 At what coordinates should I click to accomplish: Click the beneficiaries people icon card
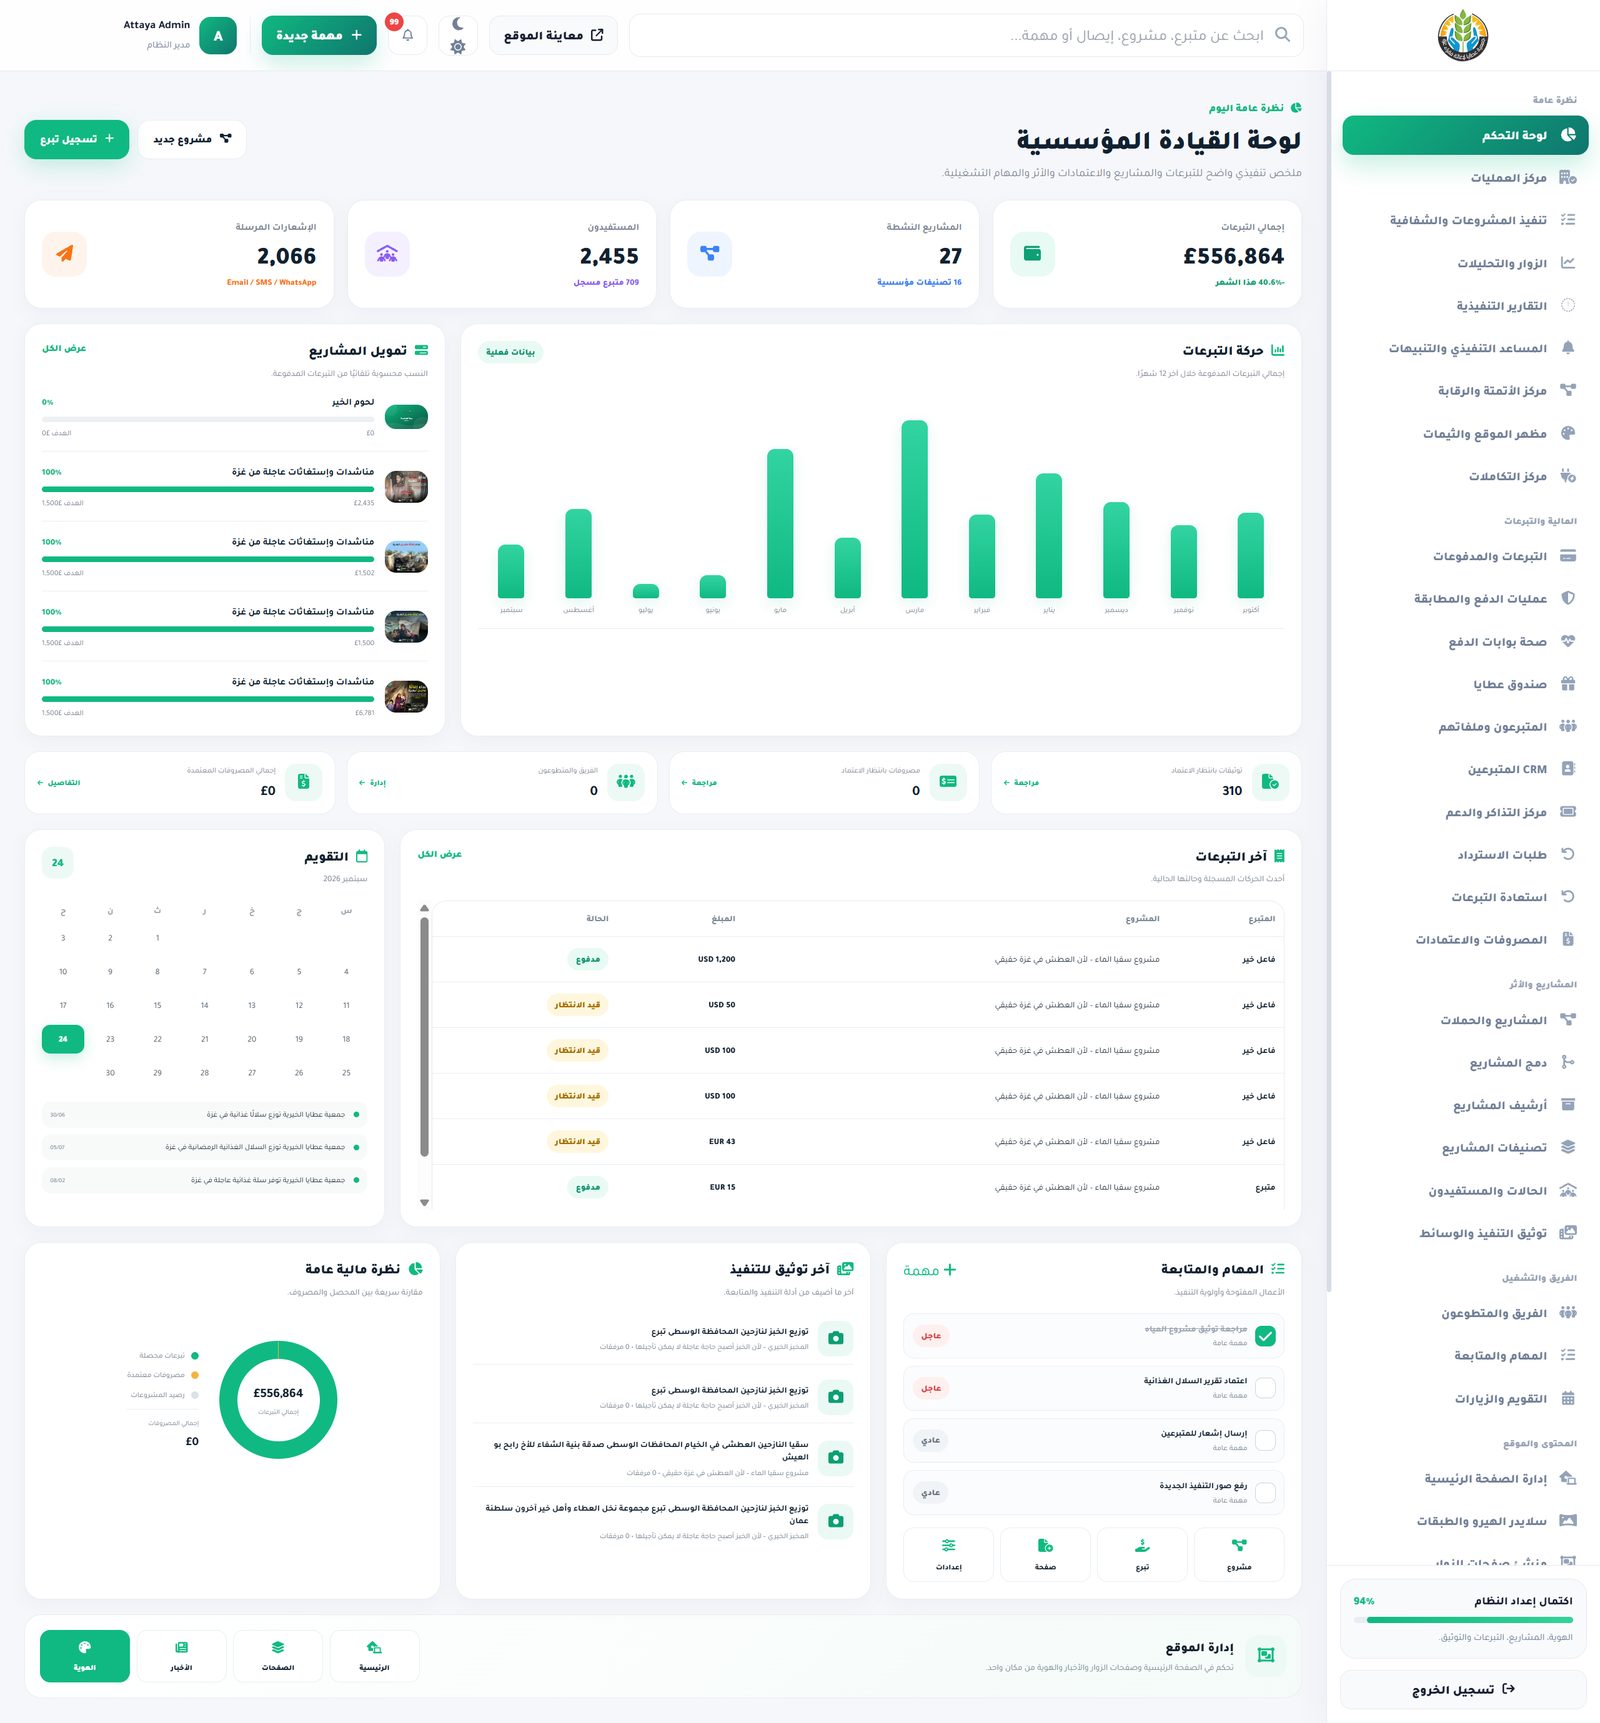coord(387,254)
